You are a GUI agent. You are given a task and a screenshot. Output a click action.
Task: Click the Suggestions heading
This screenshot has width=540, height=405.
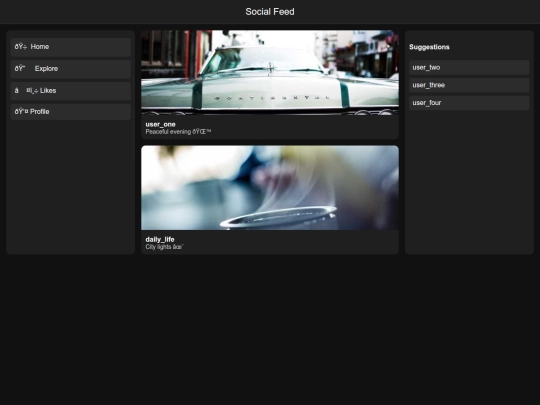429,47
